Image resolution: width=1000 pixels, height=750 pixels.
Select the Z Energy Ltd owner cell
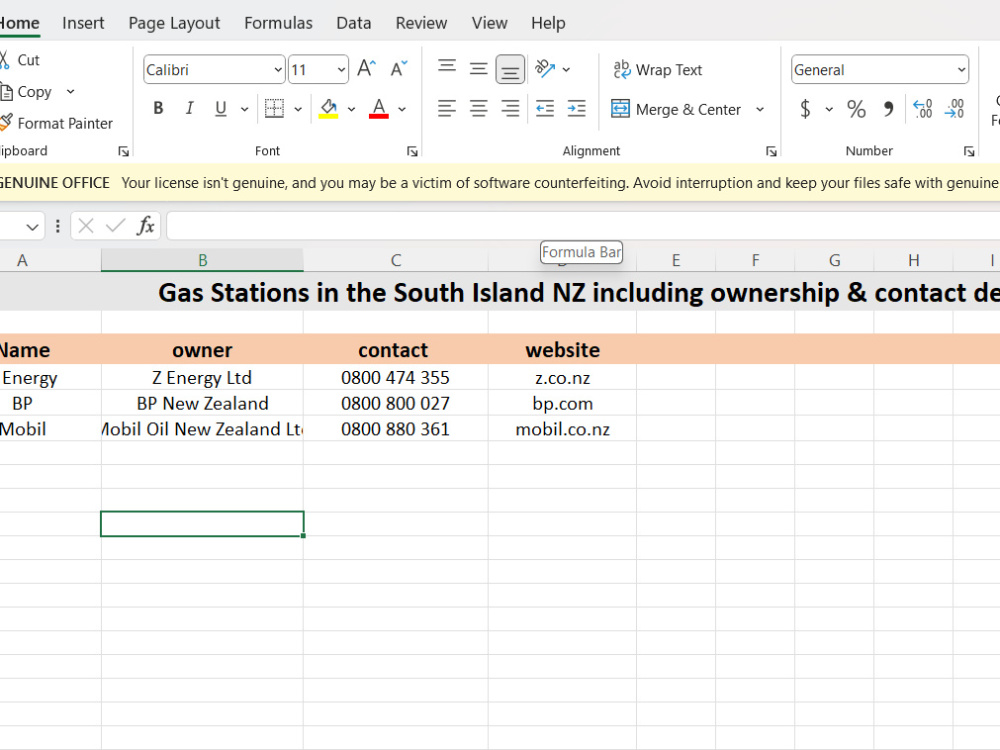(202, 378)
